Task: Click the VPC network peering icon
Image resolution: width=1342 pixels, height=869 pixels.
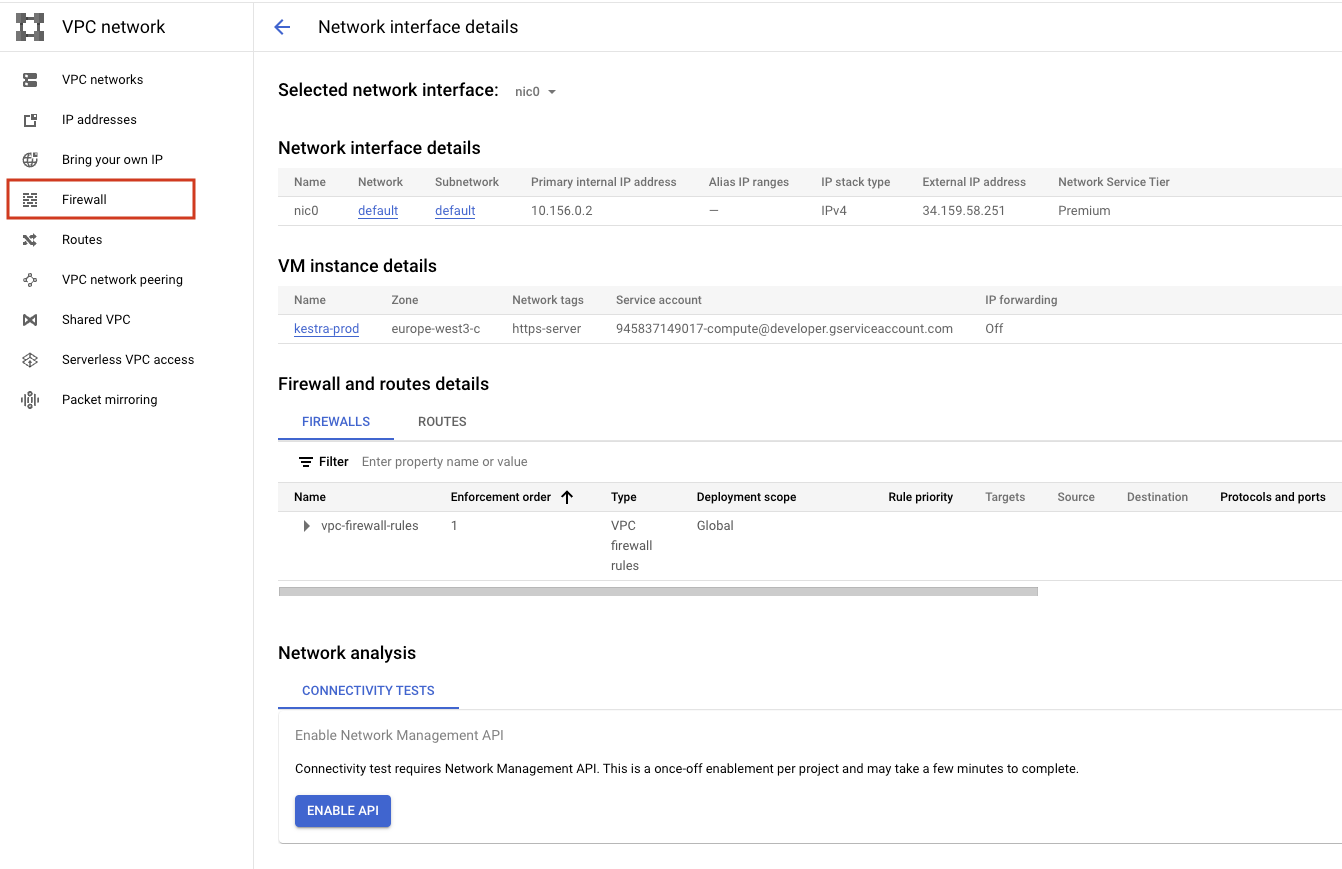Action: (x=29, y=279)
